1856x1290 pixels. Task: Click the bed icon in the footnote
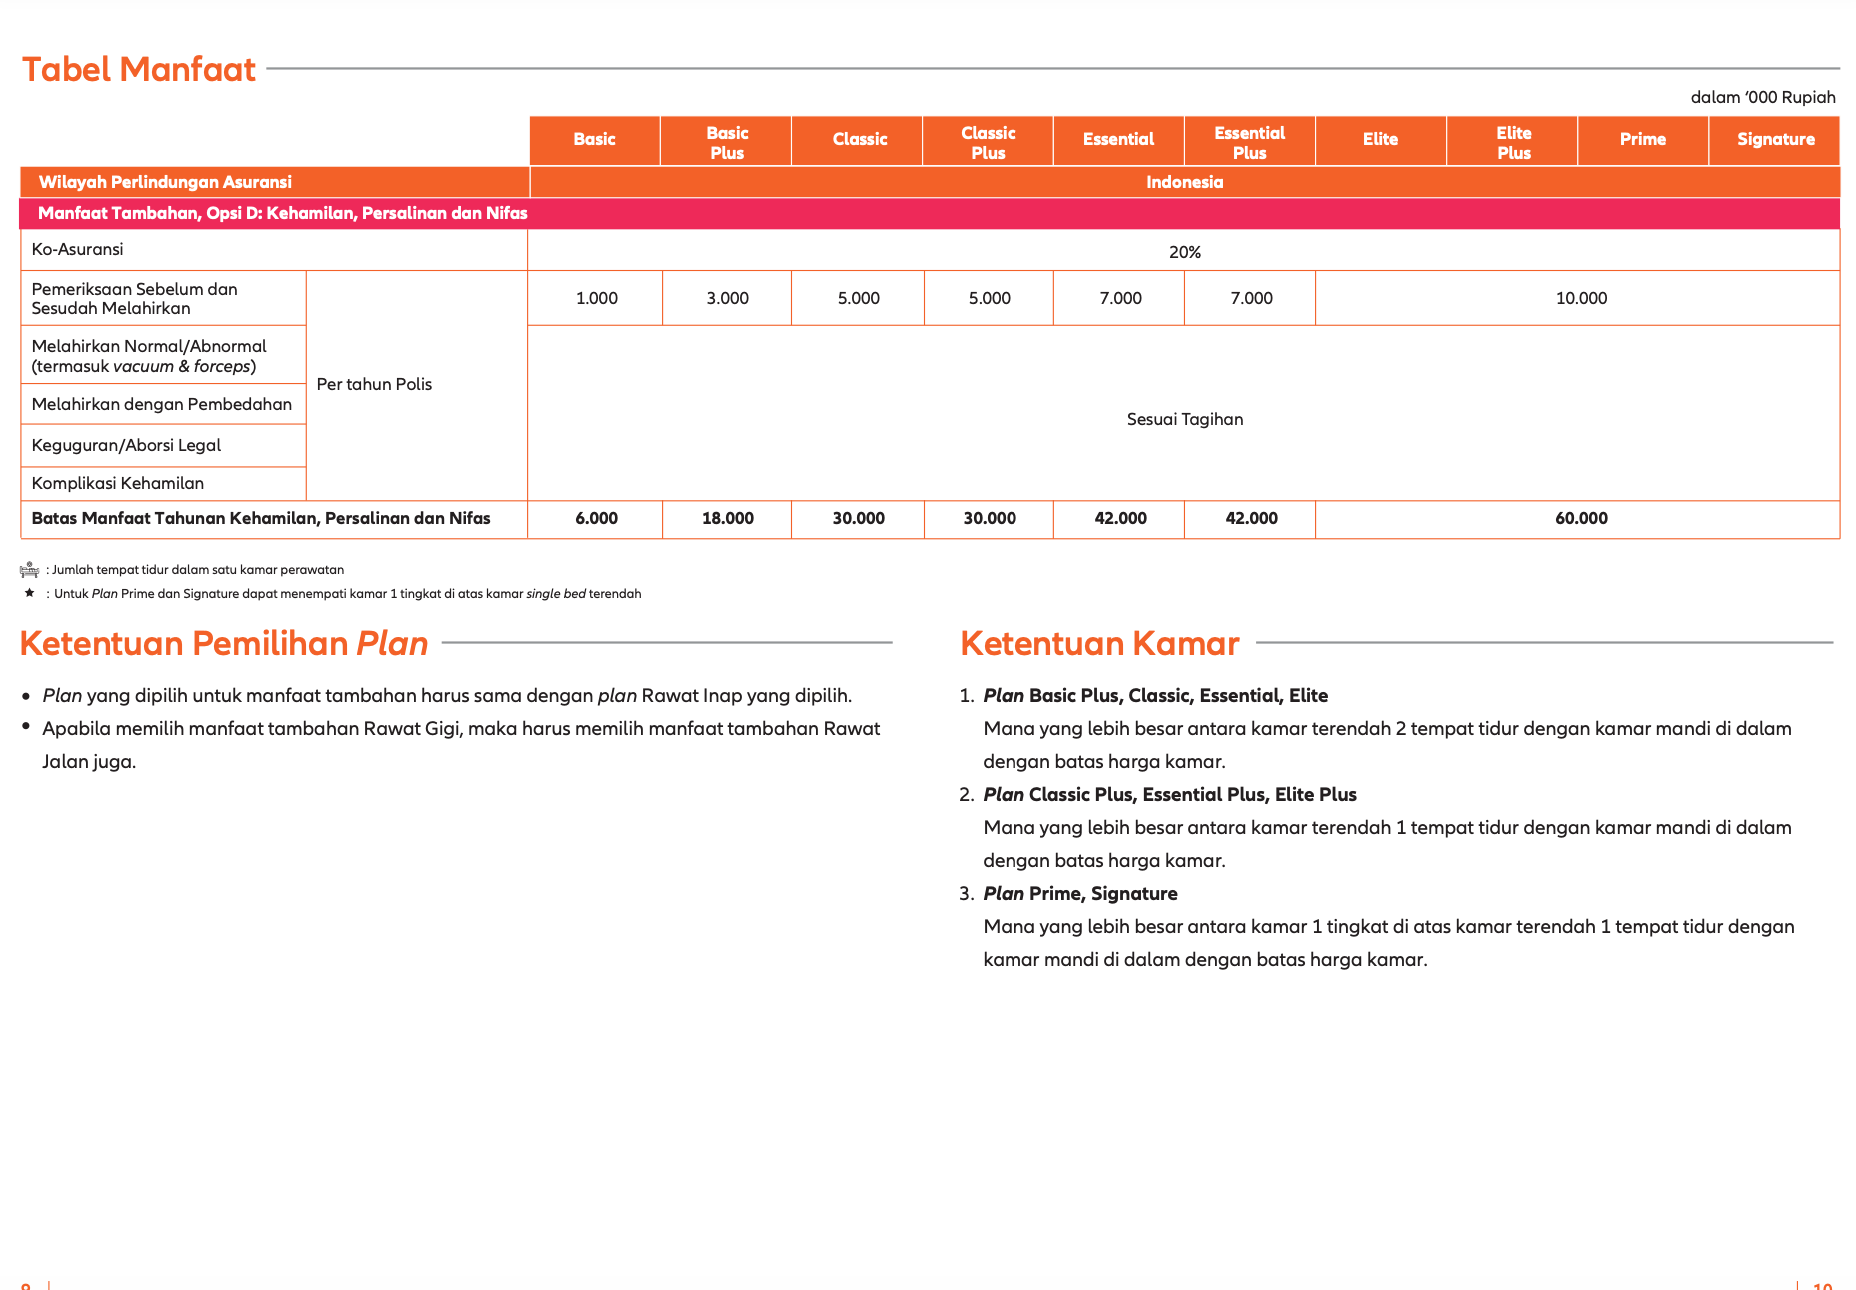pos(29,570)
